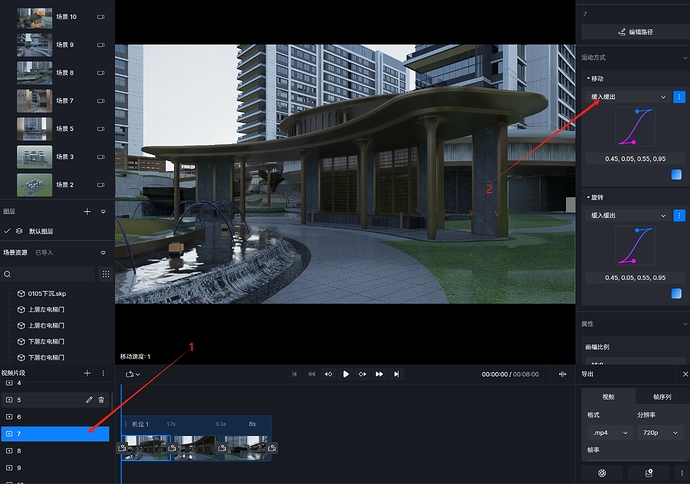Switch to the 场景资源 tab

[15, 253]
